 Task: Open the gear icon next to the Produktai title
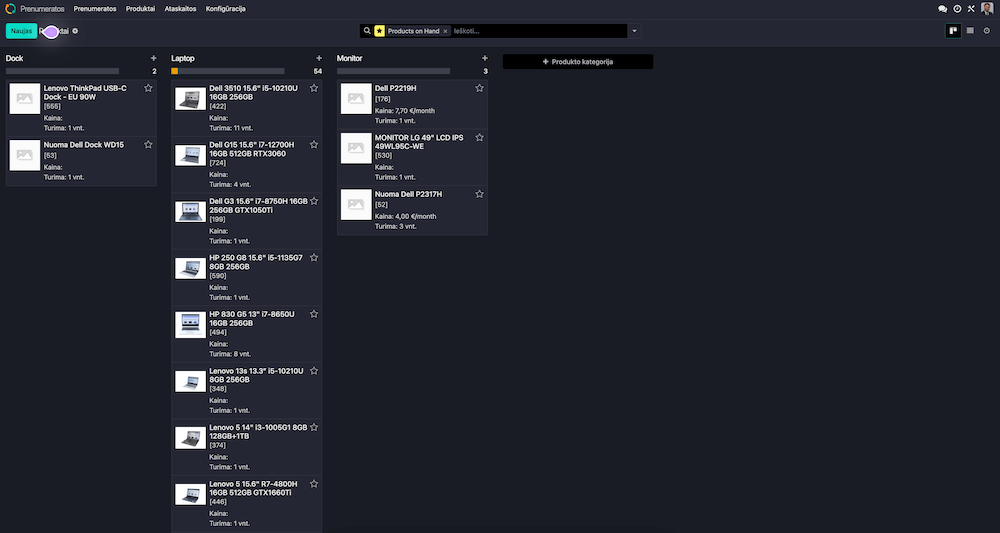click(x=75, y=31)
